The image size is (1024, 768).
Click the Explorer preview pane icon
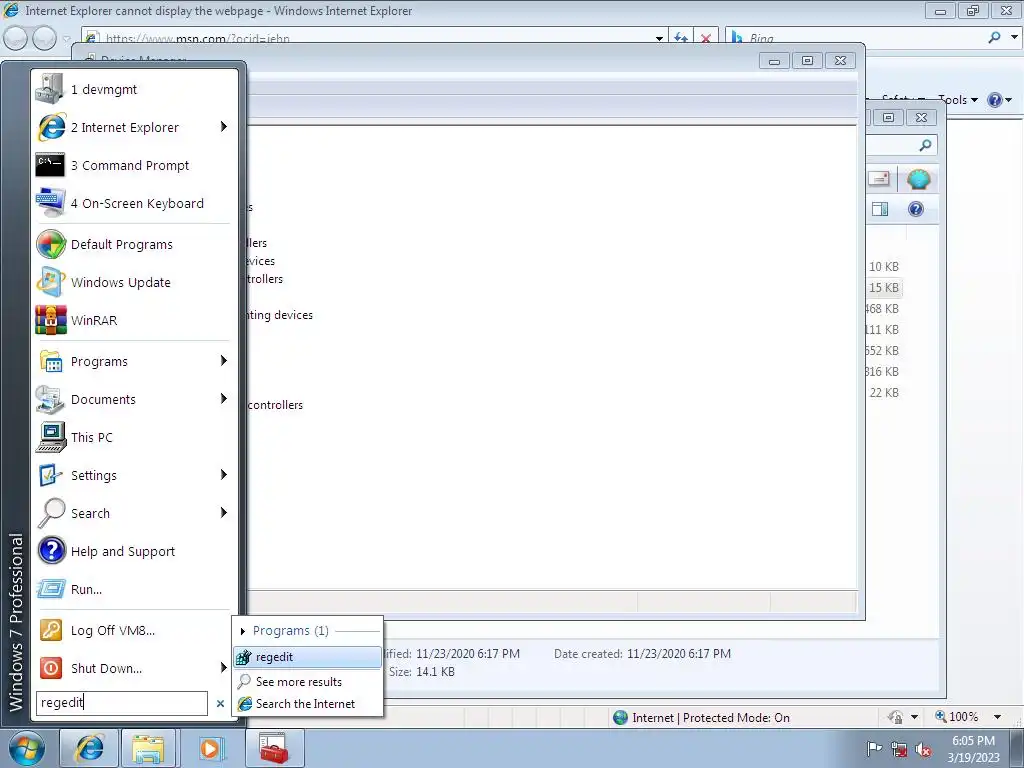tap(880, 209)
